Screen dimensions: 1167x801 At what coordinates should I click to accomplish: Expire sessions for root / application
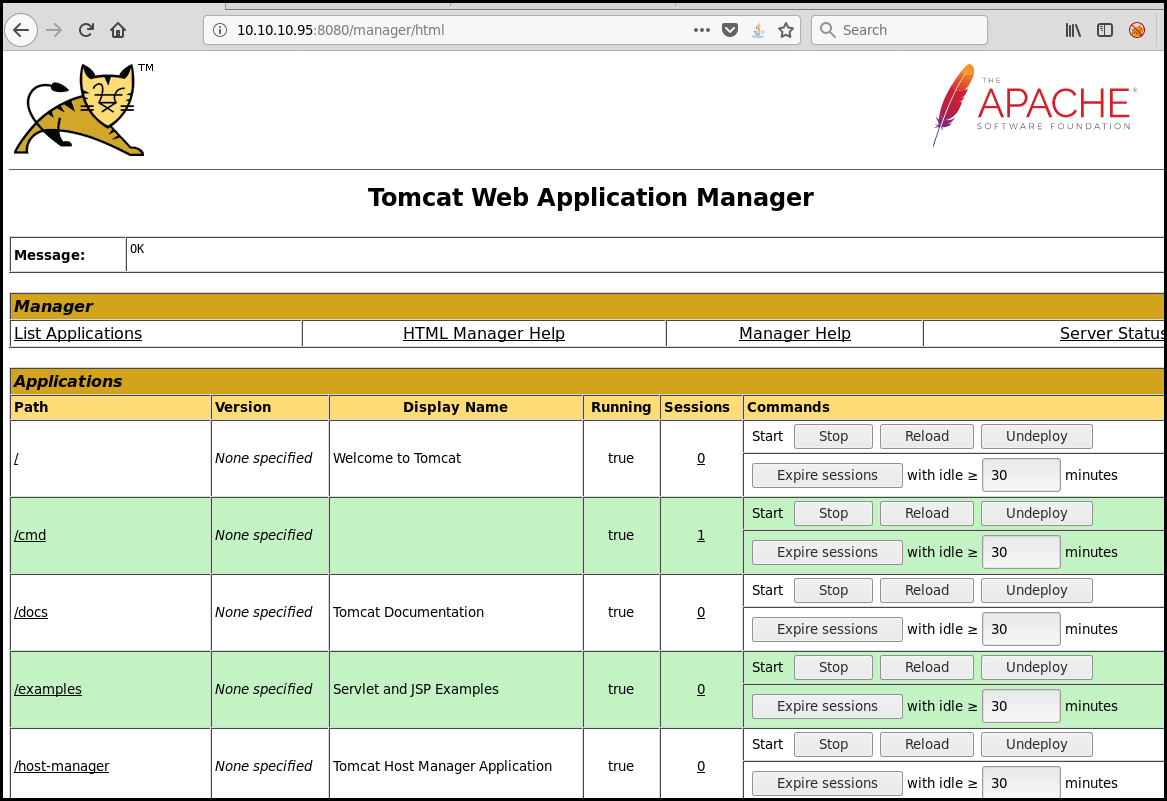point(827,475)
